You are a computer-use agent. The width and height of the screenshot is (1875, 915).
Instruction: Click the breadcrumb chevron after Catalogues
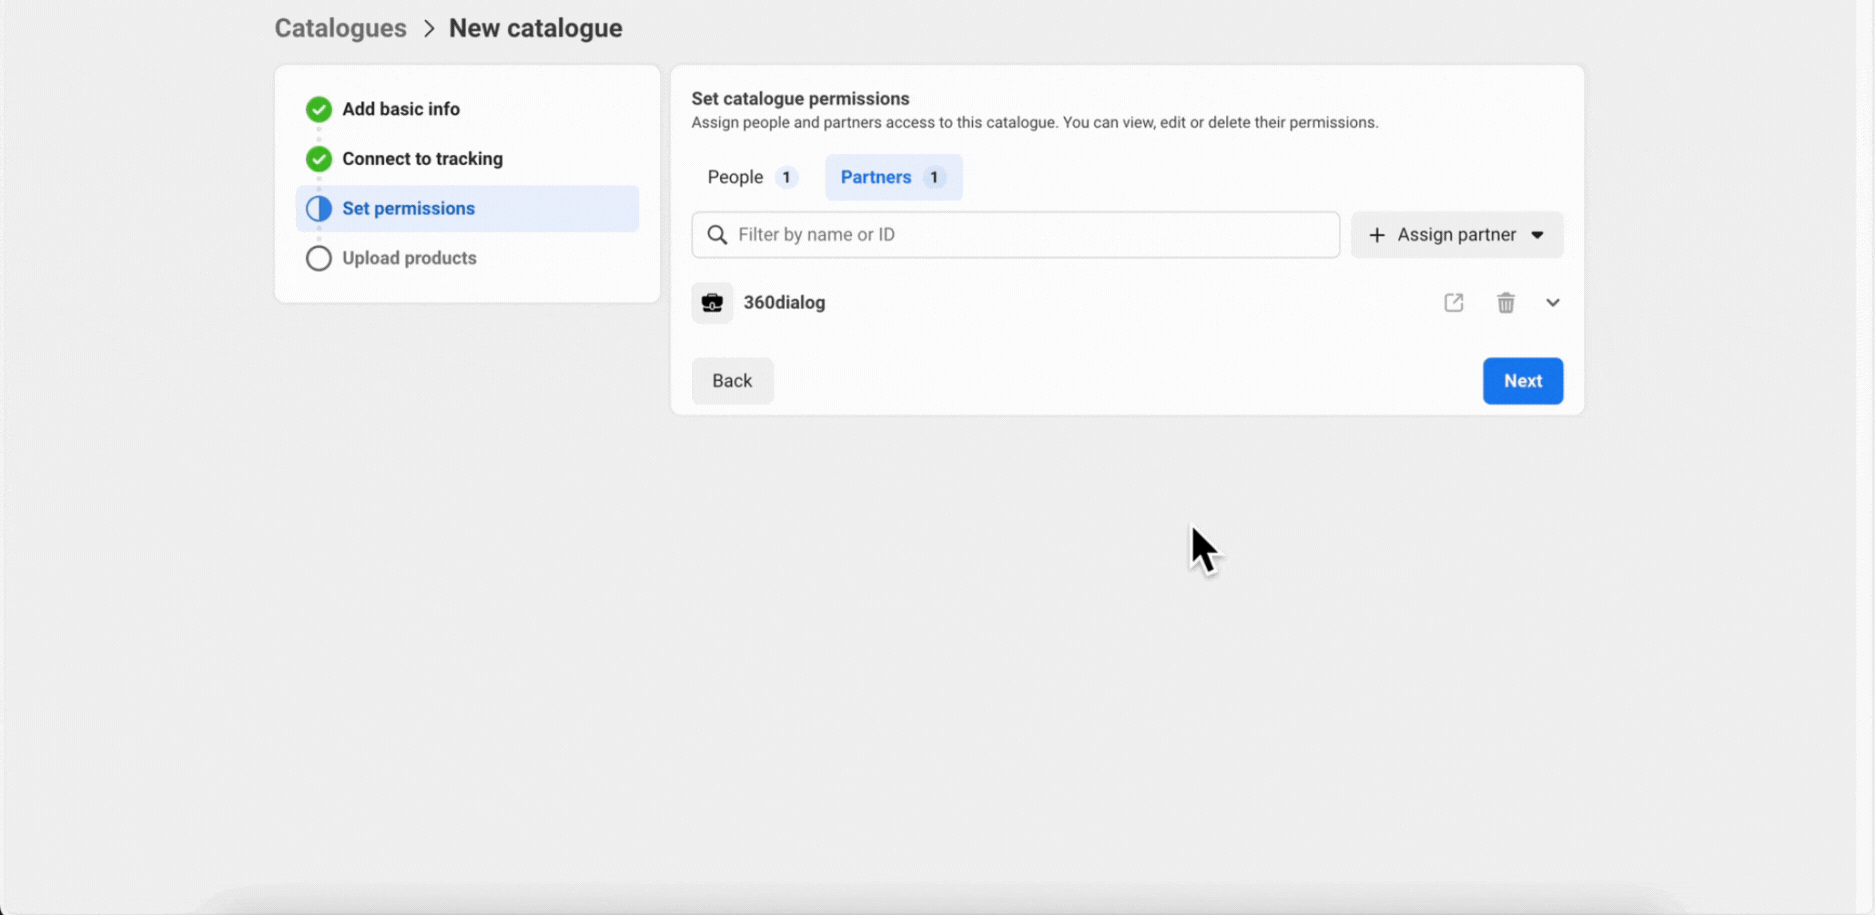(x=429, y=28)
